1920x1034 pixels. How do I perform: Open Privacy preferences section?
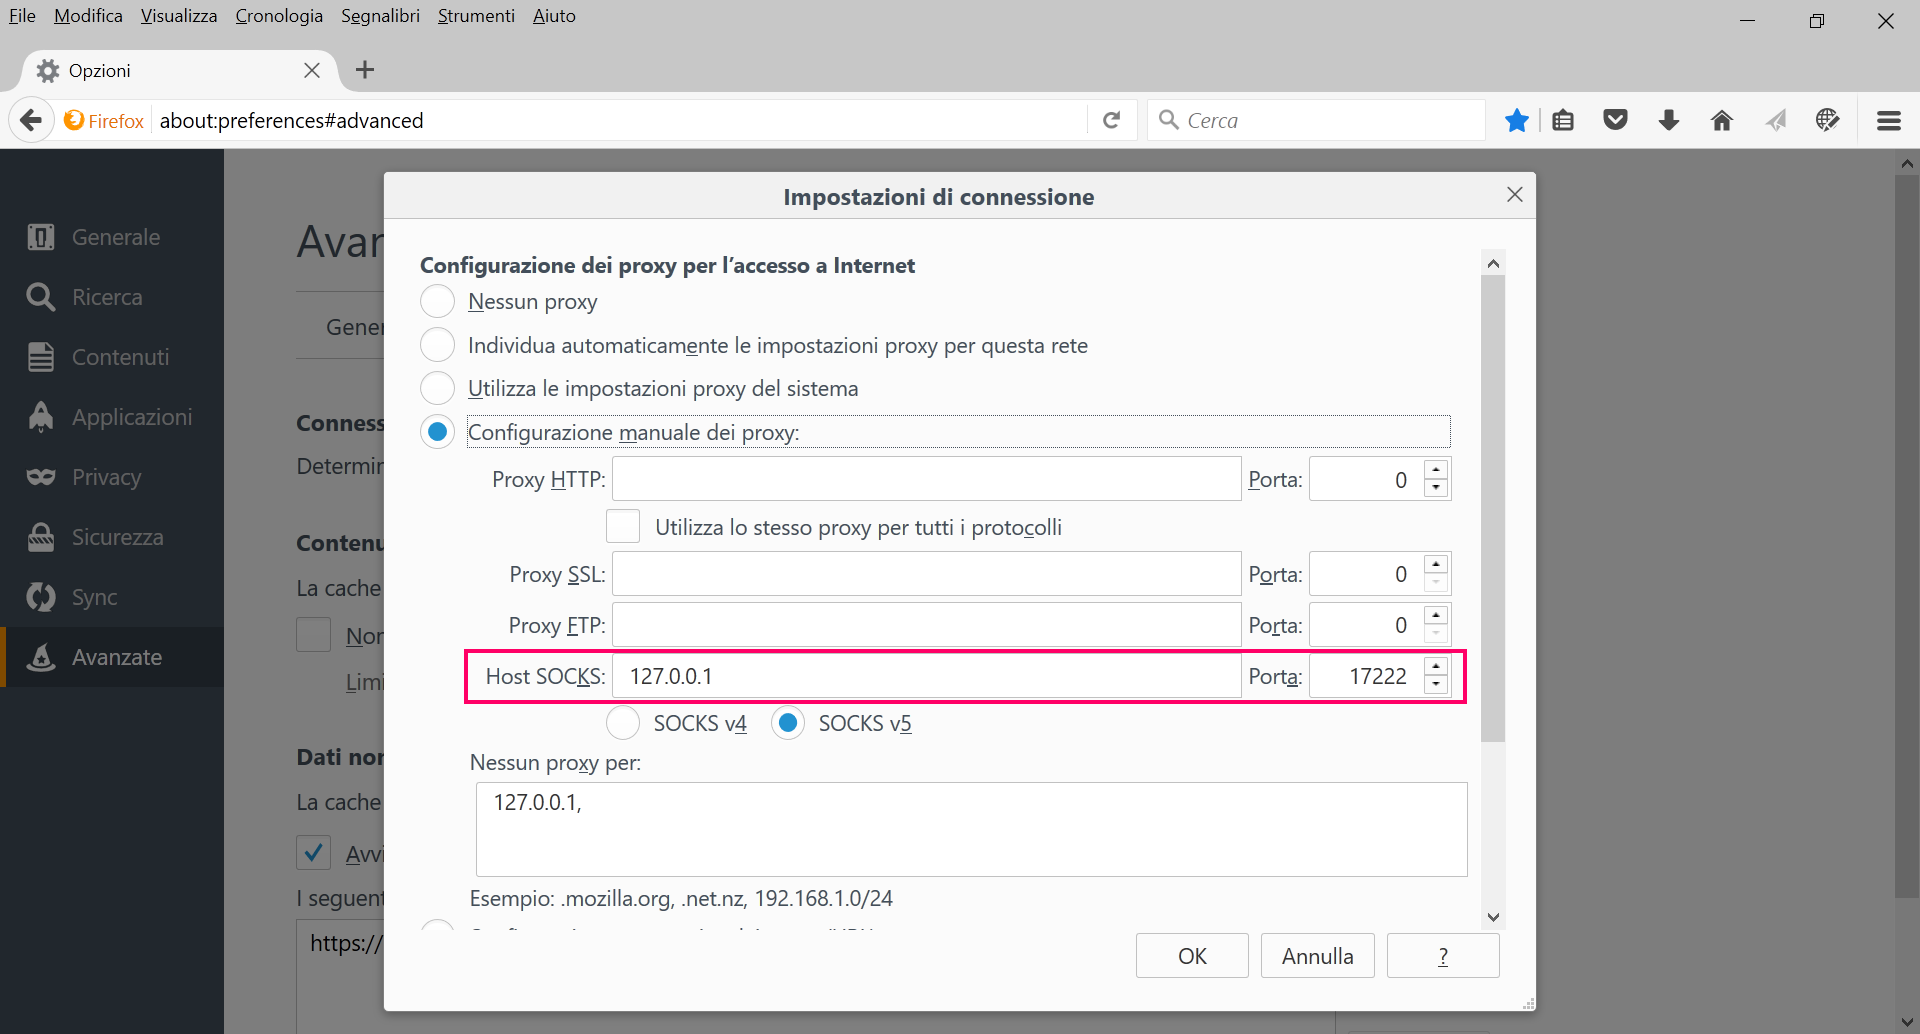[x=112, y=477]
